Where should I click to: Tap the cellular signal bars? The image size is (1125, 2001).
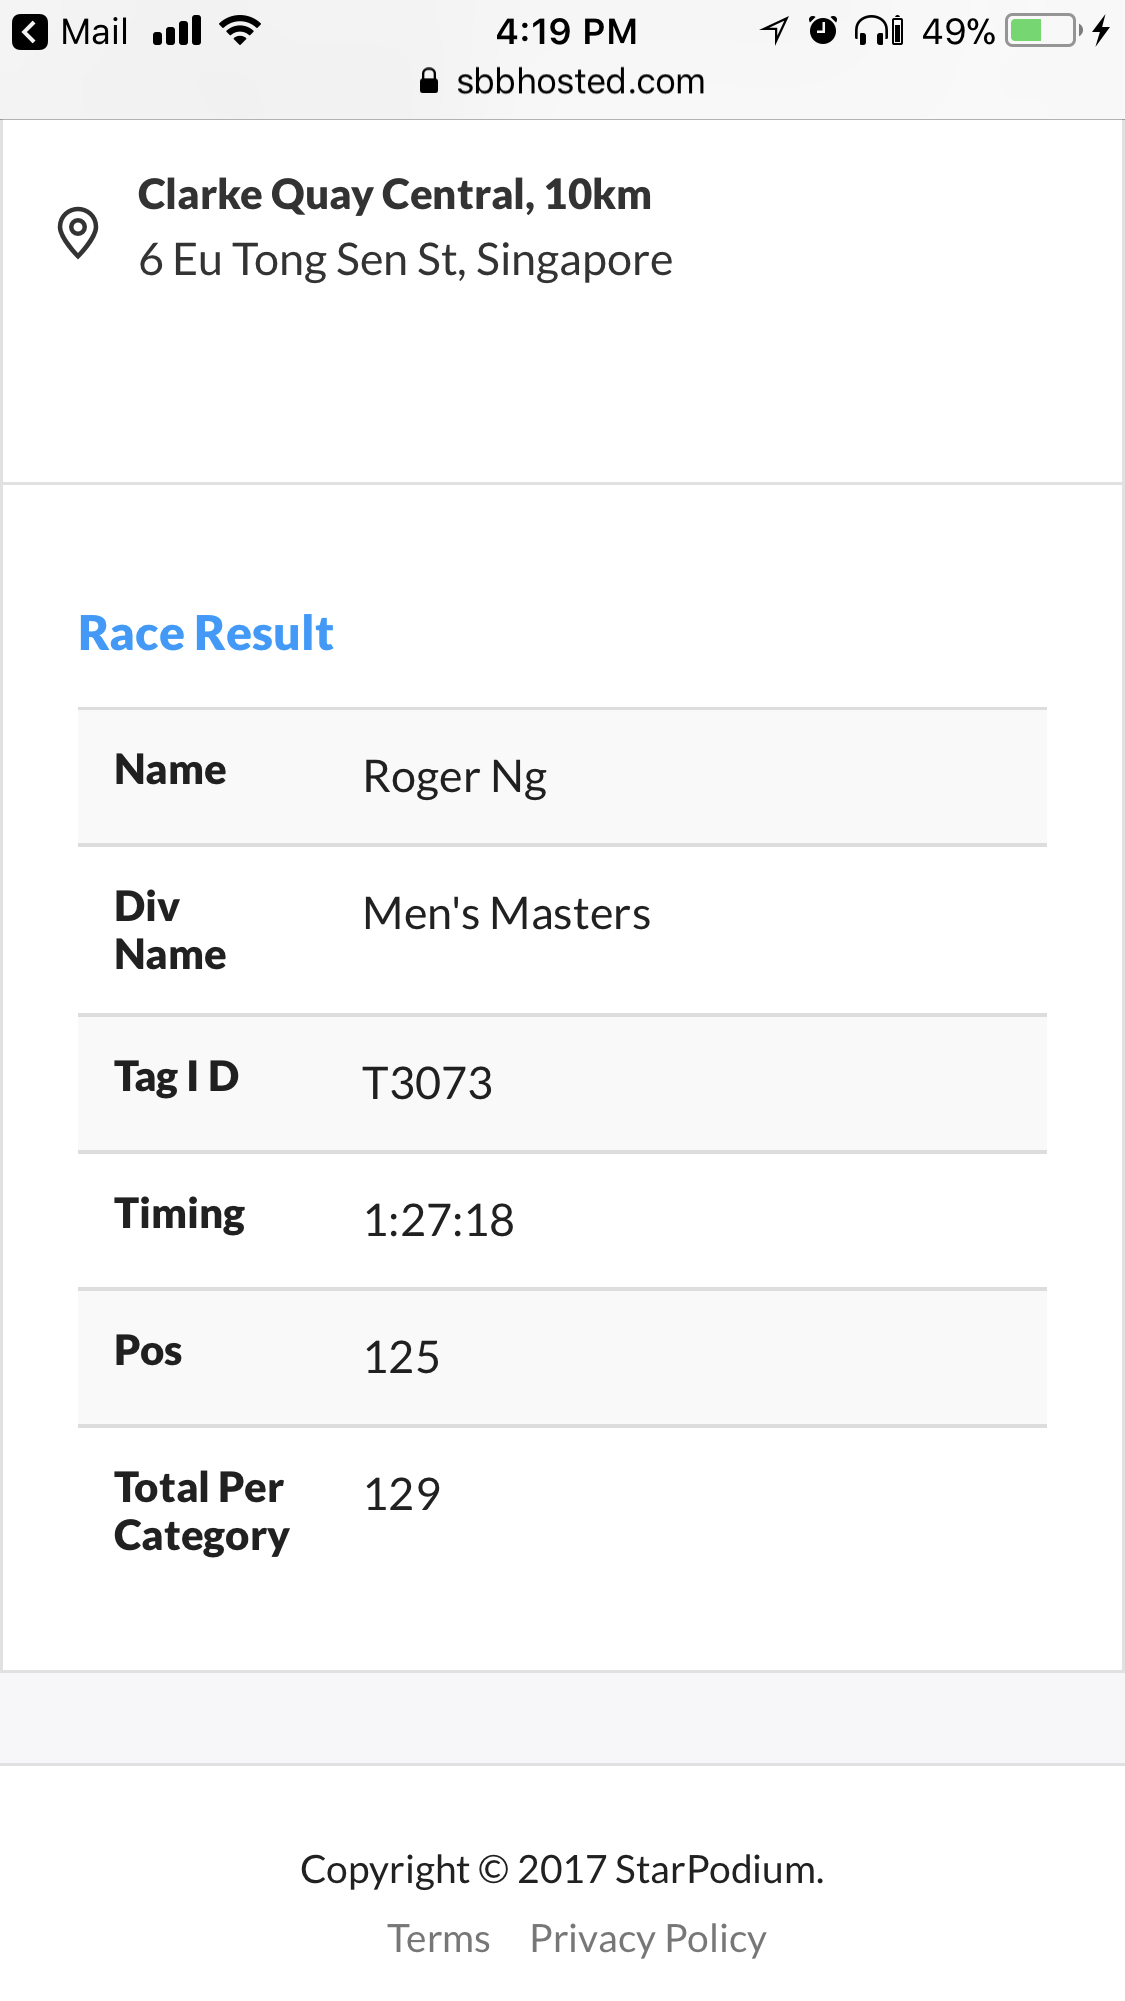click(177, 31)
